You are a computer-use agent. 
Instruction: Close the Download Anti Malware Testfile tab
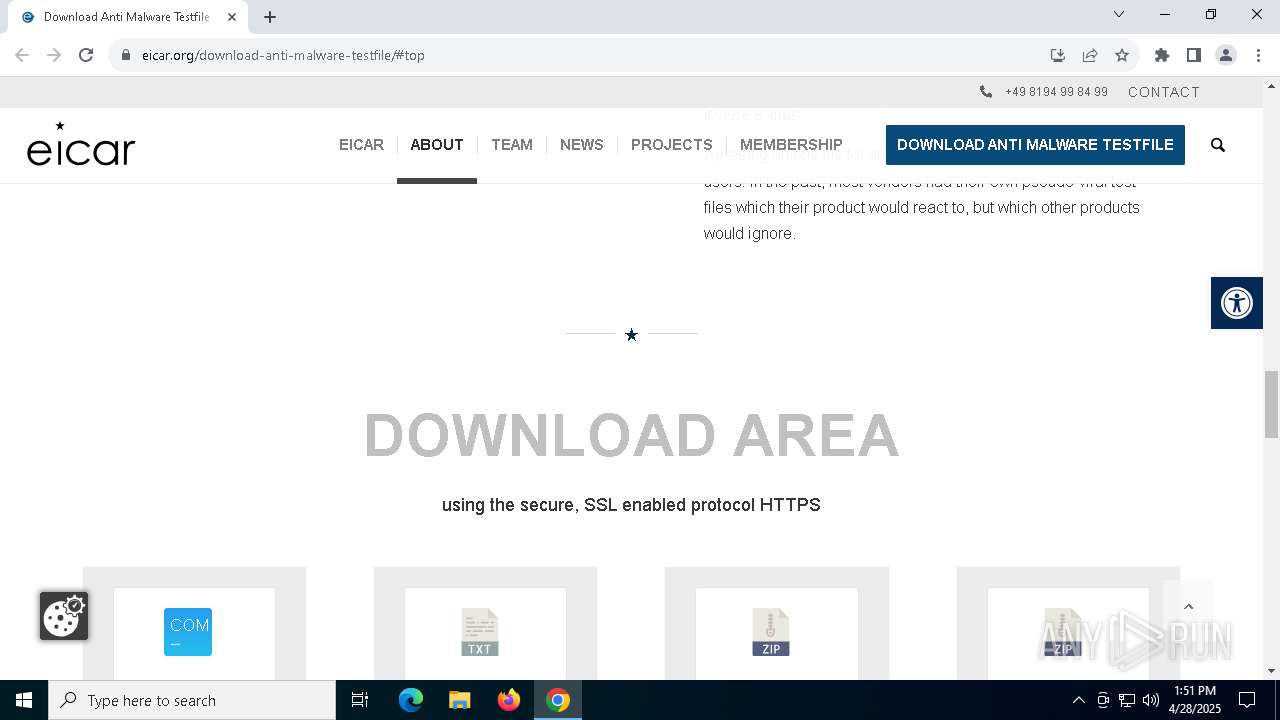click(x=232, y=17)
